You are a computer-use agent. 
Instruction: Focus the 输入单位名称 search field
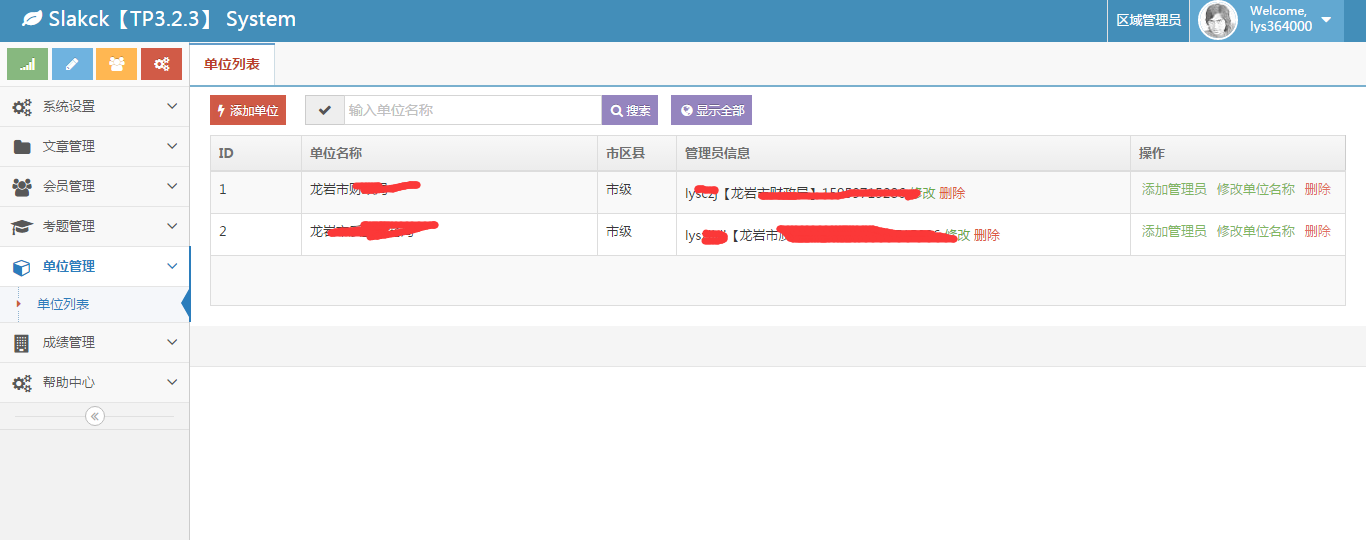point(472,110)
